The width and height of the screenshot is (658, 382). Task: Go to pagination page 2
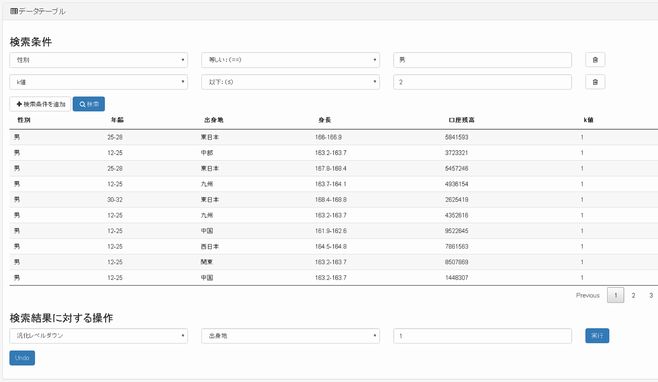click(633, 296)
